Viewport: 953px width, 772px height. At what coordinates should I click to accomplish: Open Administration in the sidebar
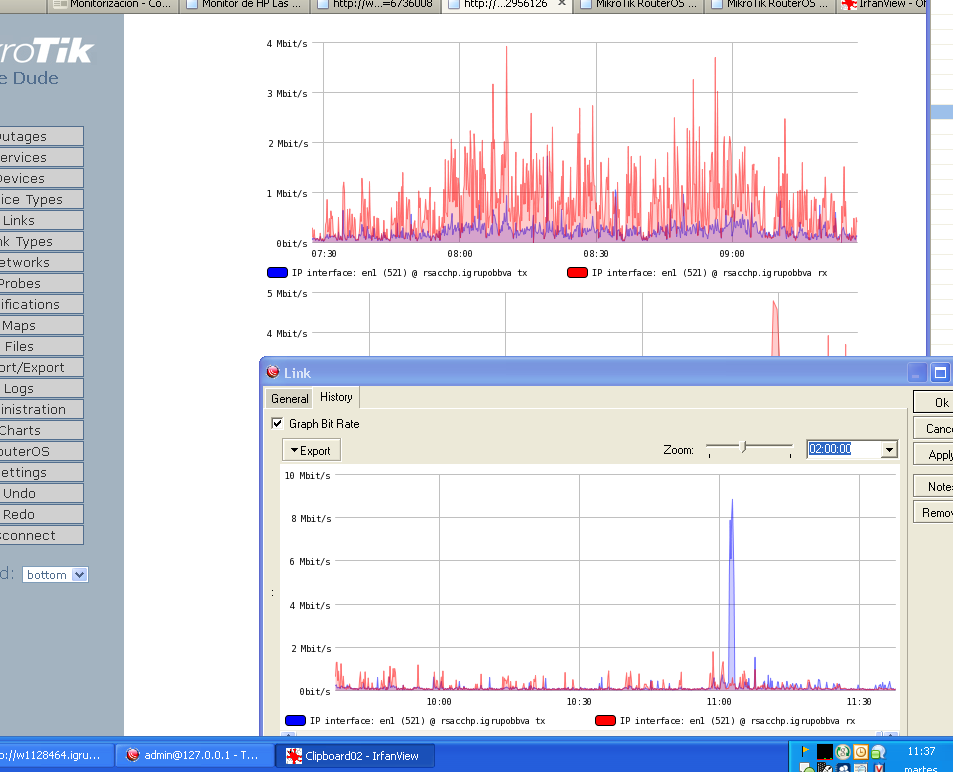tap(41, 409)
